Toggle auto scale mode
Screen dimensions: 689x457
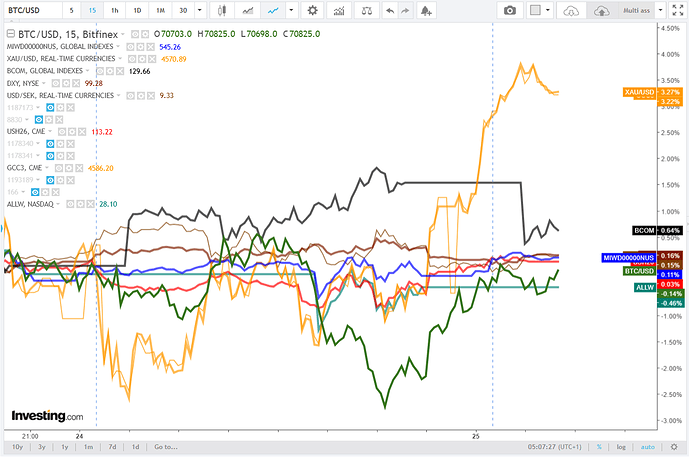(648, 447)
